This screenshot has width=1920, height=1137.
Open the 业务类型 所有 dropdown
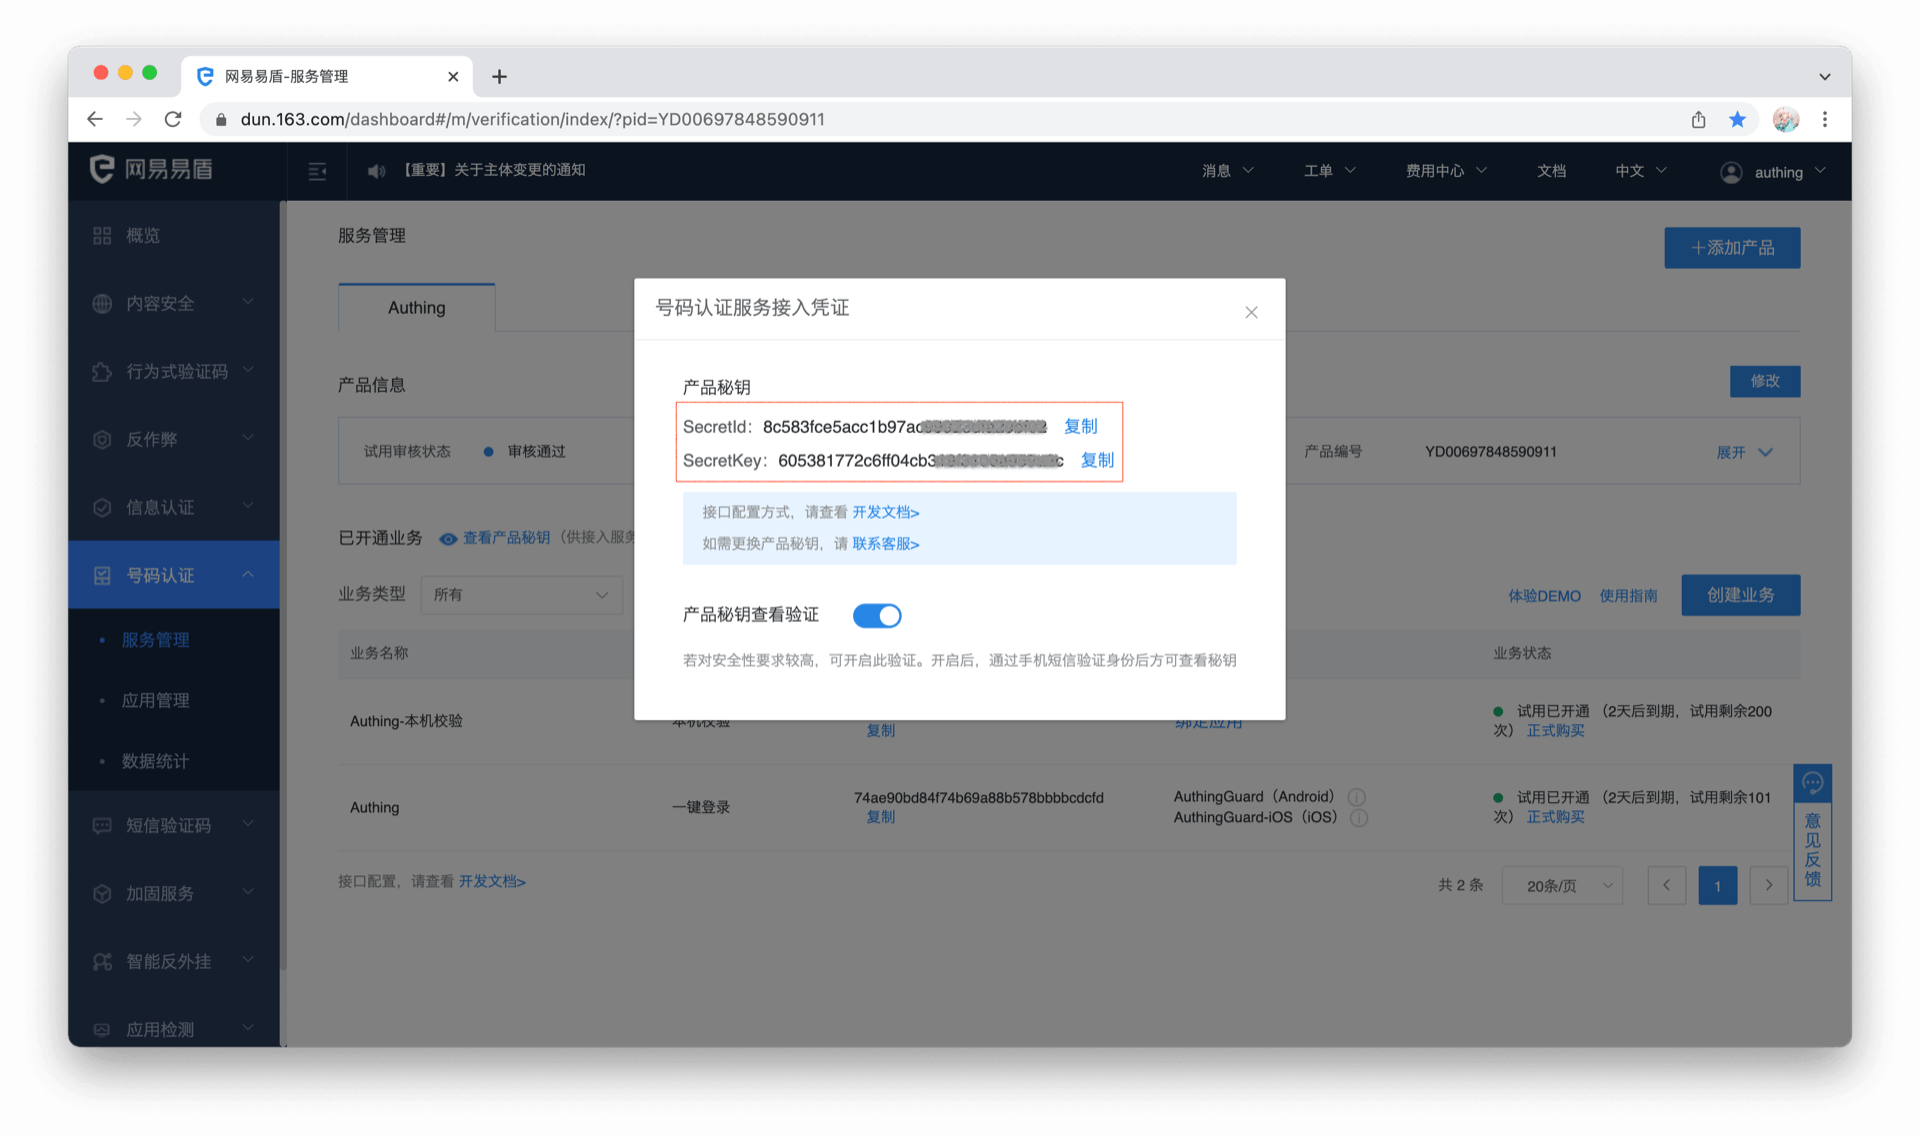521,595
